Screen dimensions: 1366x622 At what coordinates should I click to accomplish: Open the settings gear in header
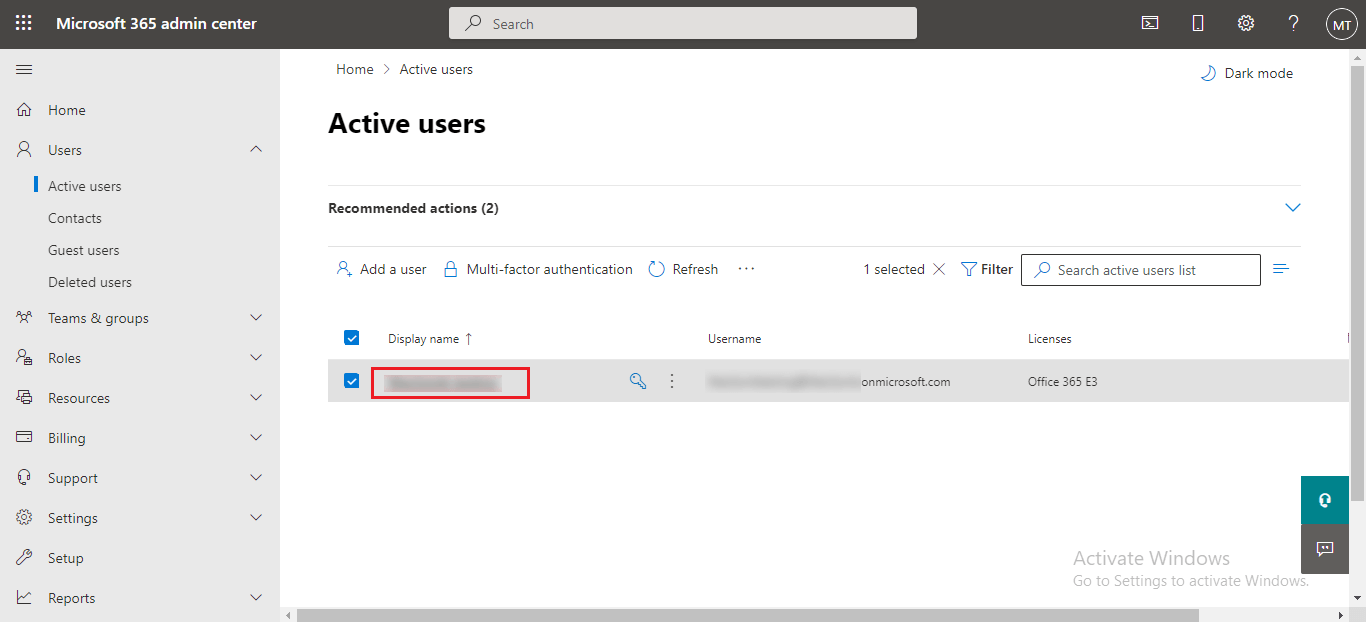tap(1246, 23)
